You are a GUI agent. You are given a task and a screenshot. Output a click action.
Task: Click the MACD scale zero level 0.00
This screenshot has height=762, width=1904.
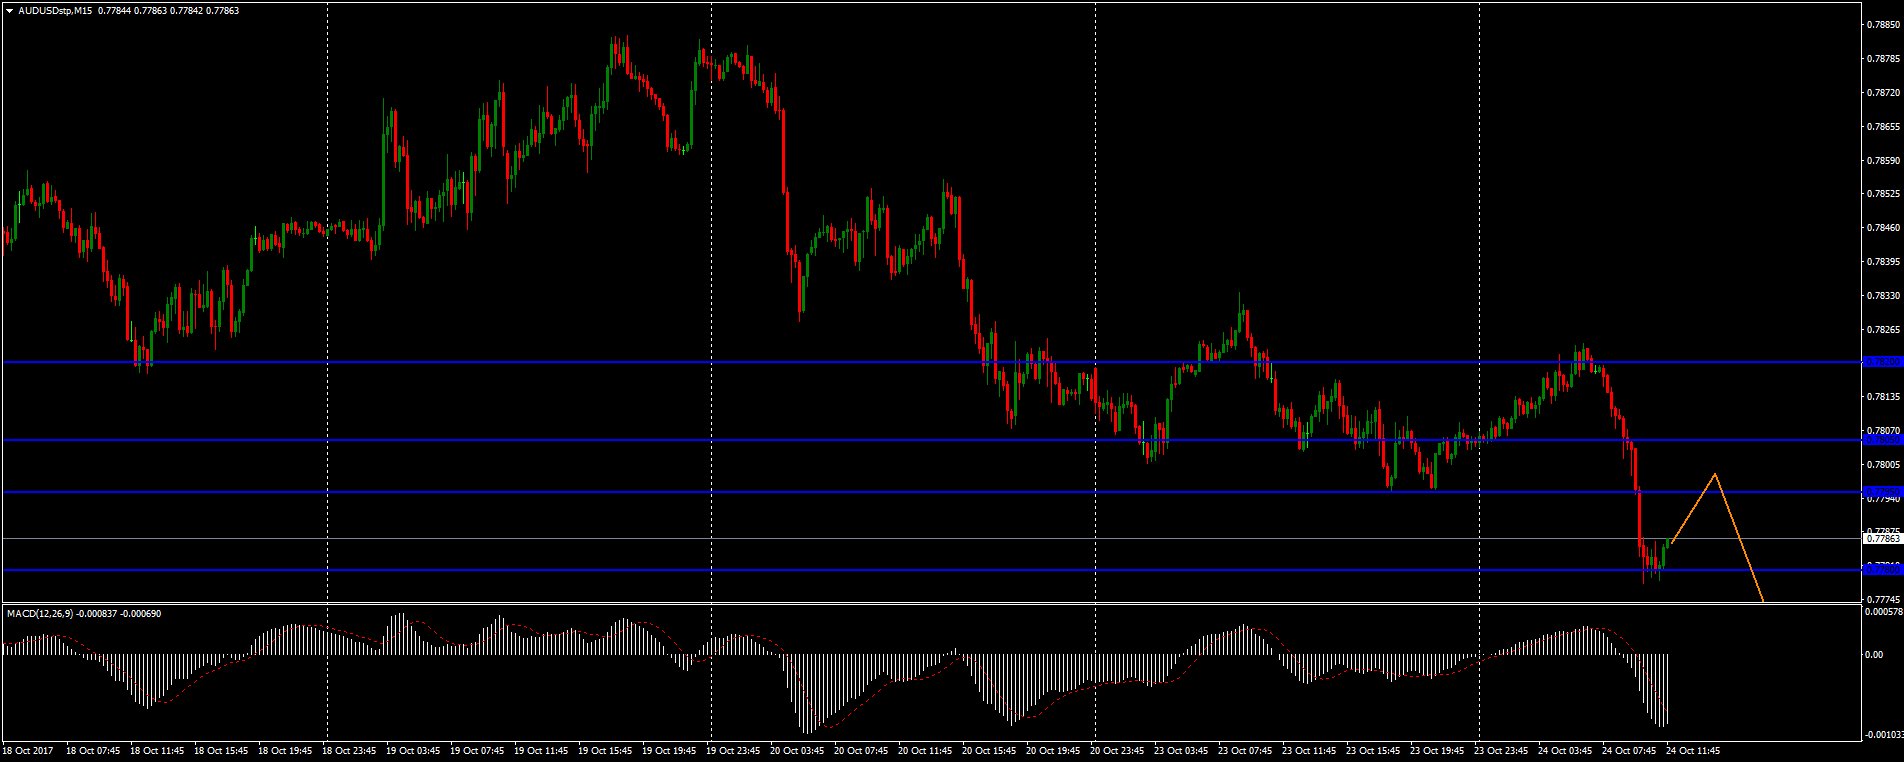(x=1875, y=654)
